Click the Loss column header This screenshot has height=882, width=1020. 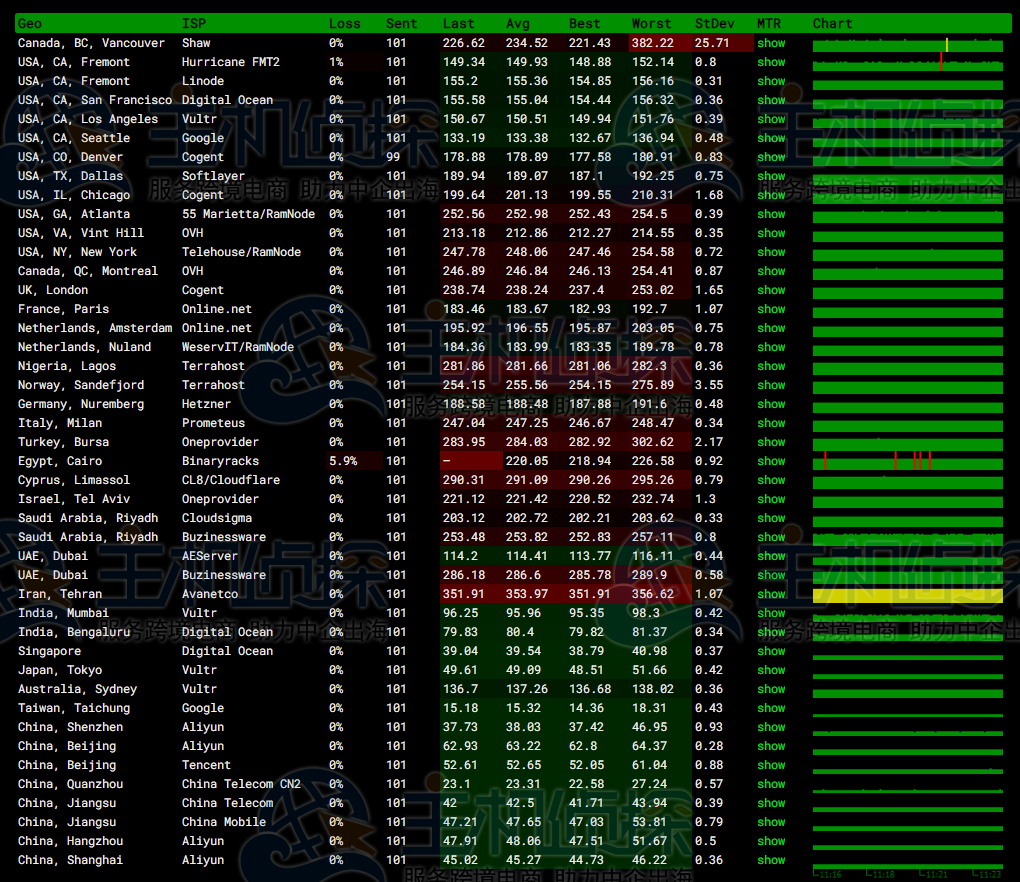click(x=344, y=23)
